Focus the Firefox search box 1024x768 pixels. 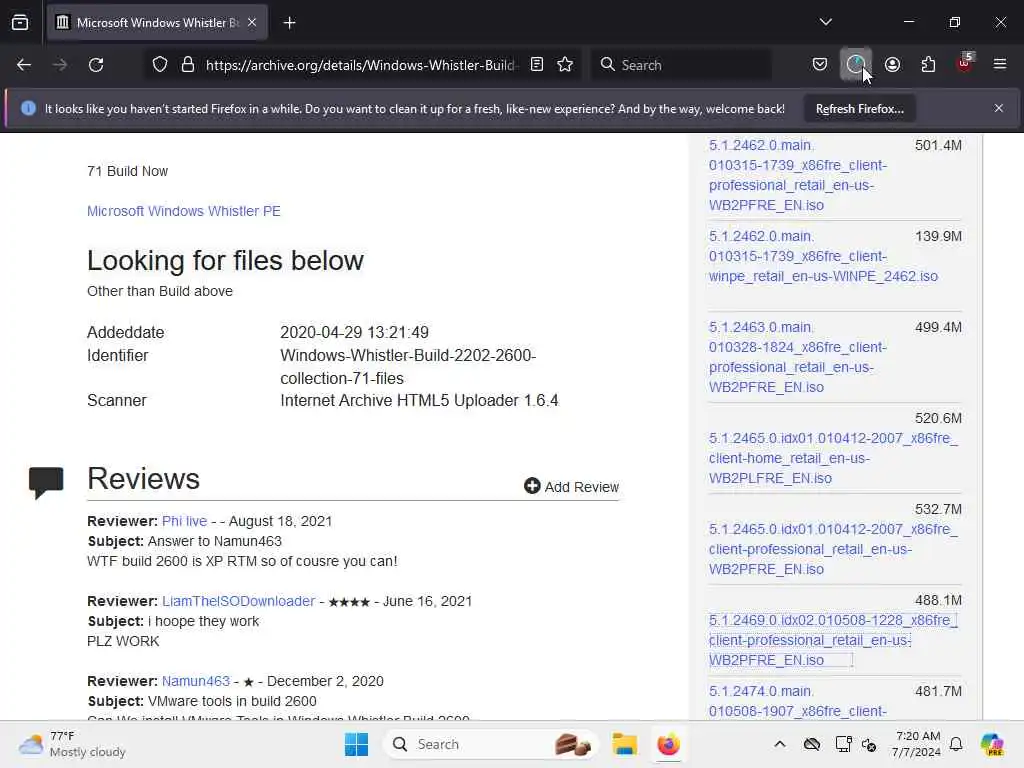pos(682,65)
